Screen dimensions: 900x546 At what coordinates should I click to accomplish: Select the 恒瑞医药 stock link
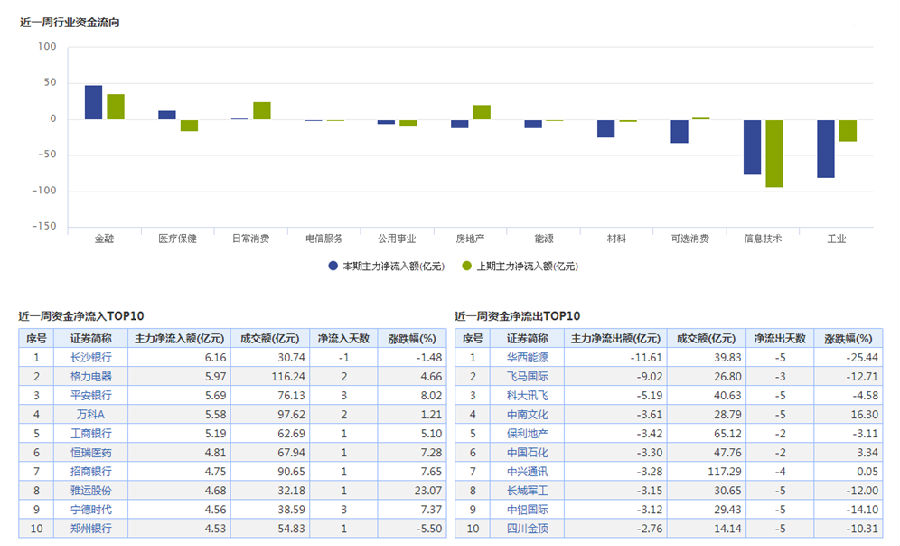[x=91, y=452]
